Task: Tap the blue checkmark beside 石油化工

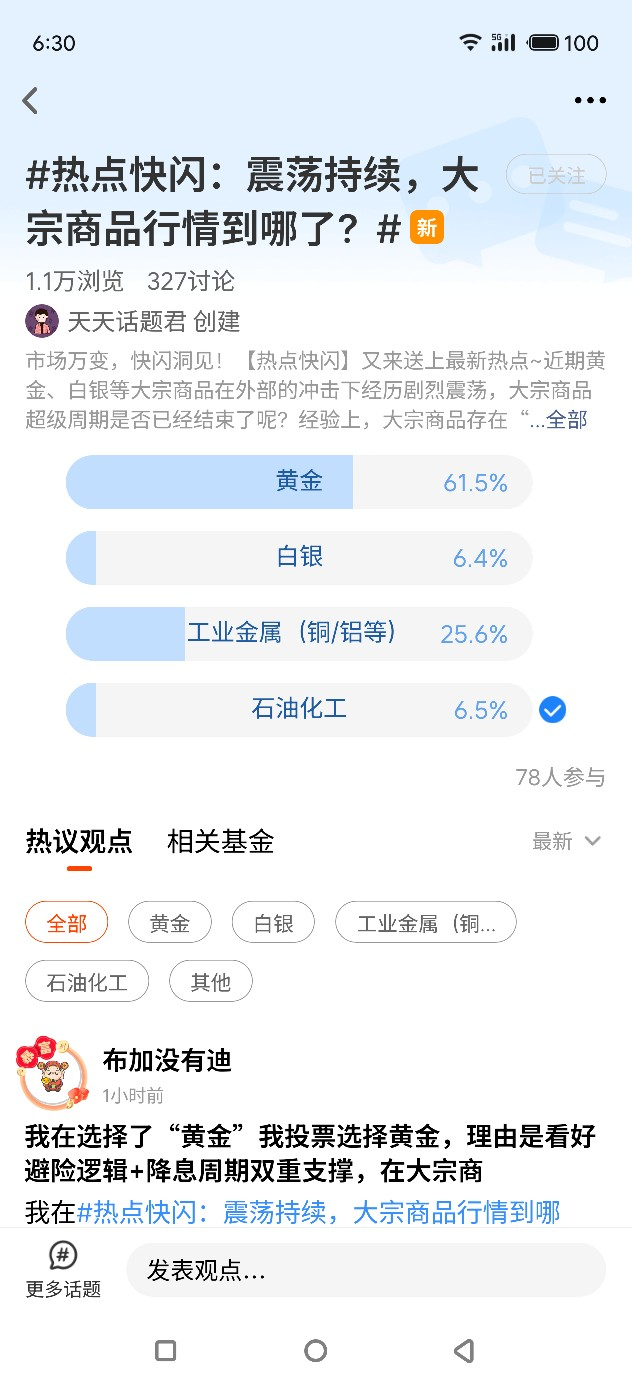Action: pyautogui.click(x=552, y=710)
